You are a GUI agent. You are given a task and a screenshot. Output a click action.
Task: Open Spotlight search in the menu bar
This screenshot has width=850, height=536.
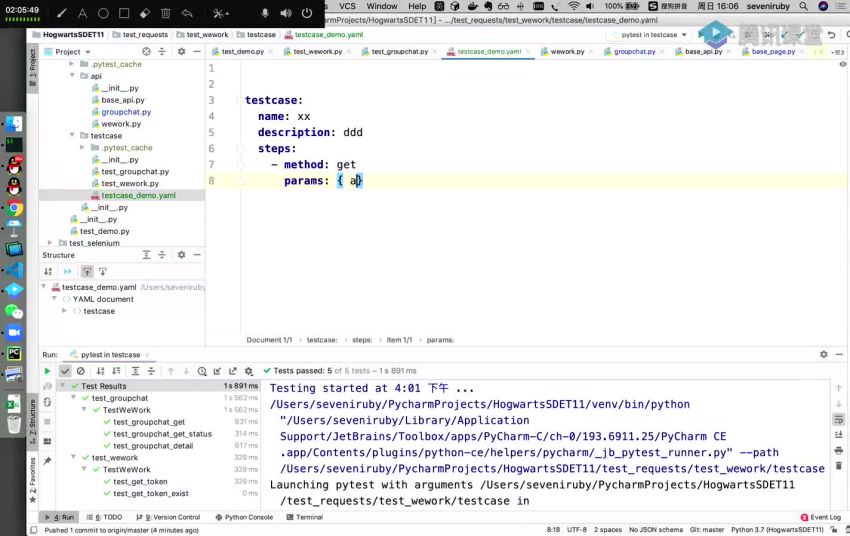[x=803, y=6]
